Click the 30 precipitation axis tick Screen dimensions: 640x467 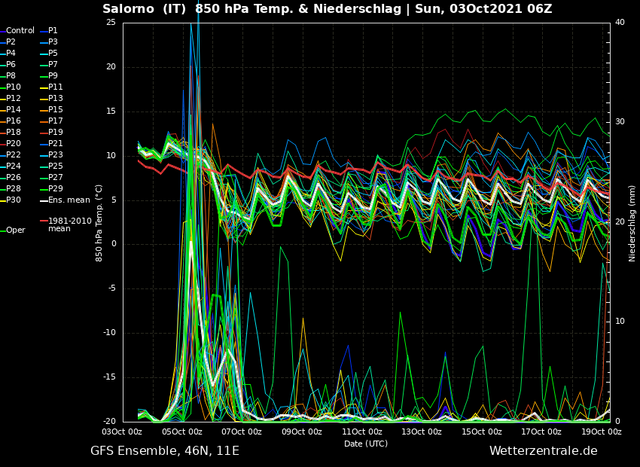pos(620,122)
